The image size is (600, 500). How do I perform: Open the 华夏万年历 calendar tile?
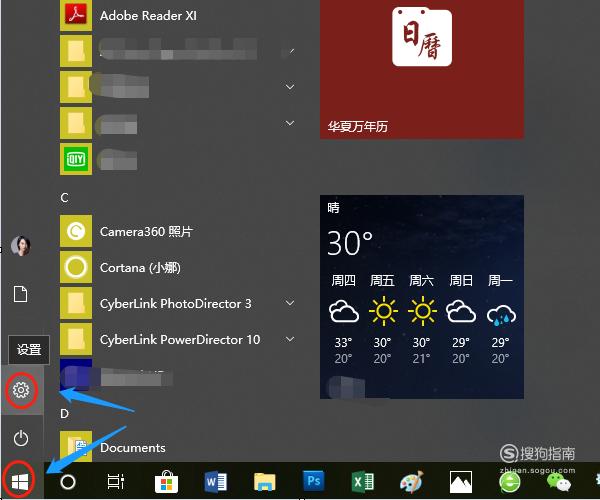tap(422, 69)
